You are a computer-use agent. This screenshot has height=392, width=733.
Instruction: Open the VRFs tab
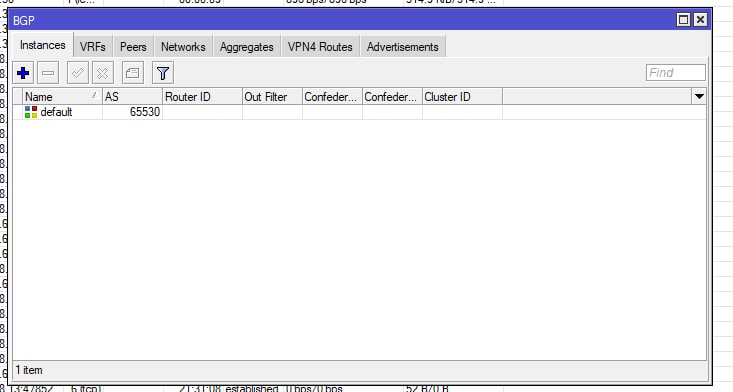[93, 47]
